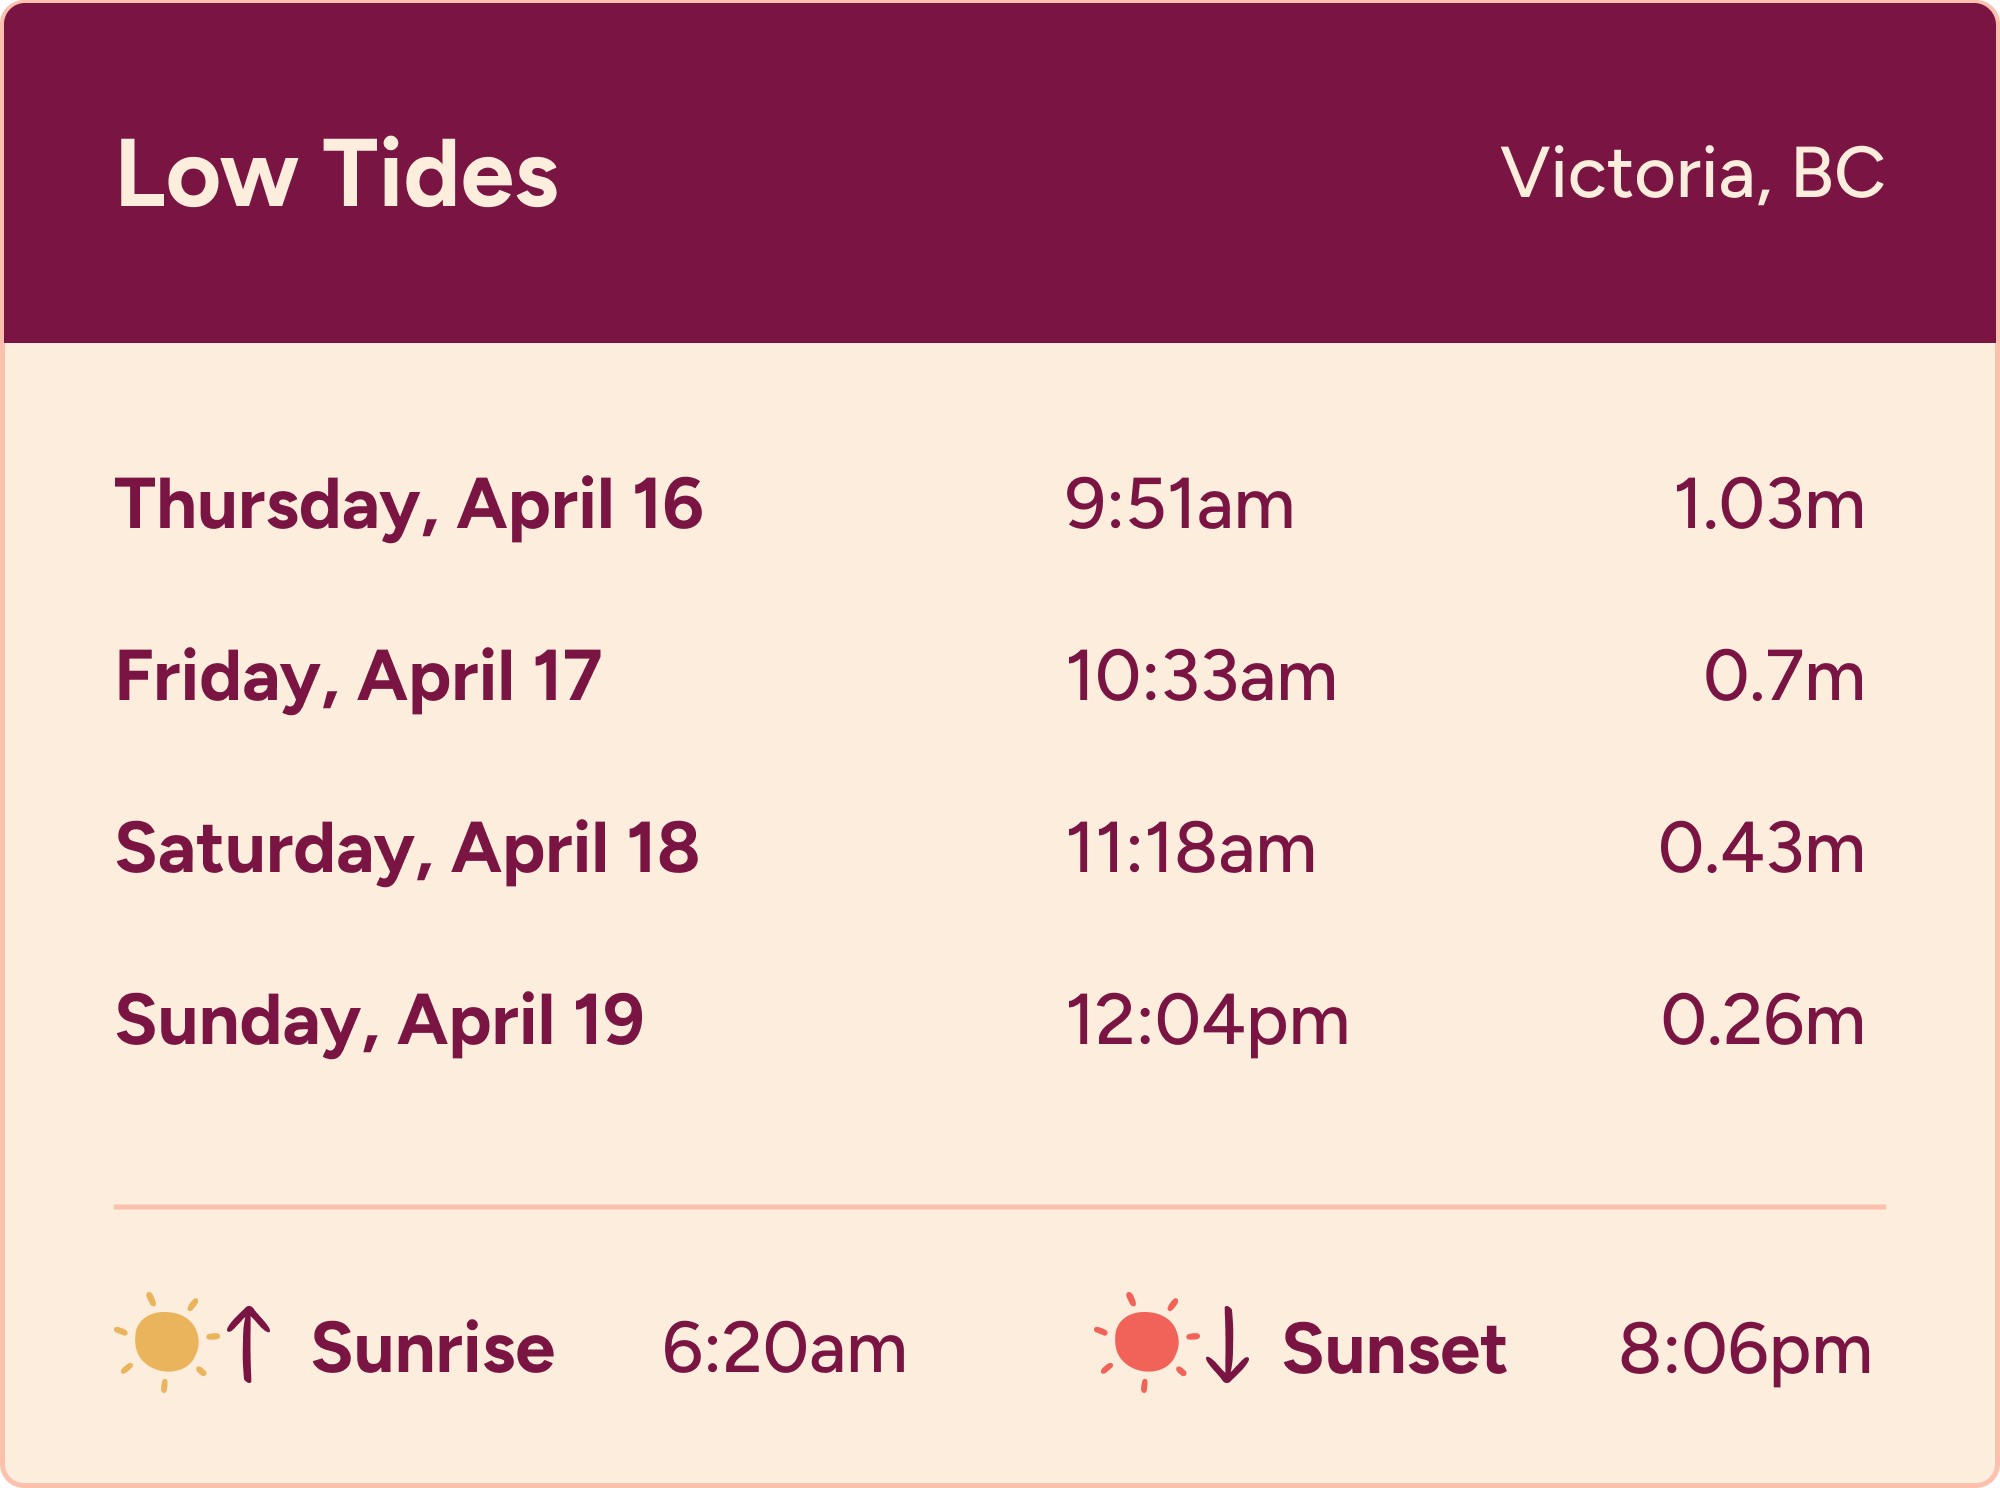Click the 12:04pm tide time

1207,1022
